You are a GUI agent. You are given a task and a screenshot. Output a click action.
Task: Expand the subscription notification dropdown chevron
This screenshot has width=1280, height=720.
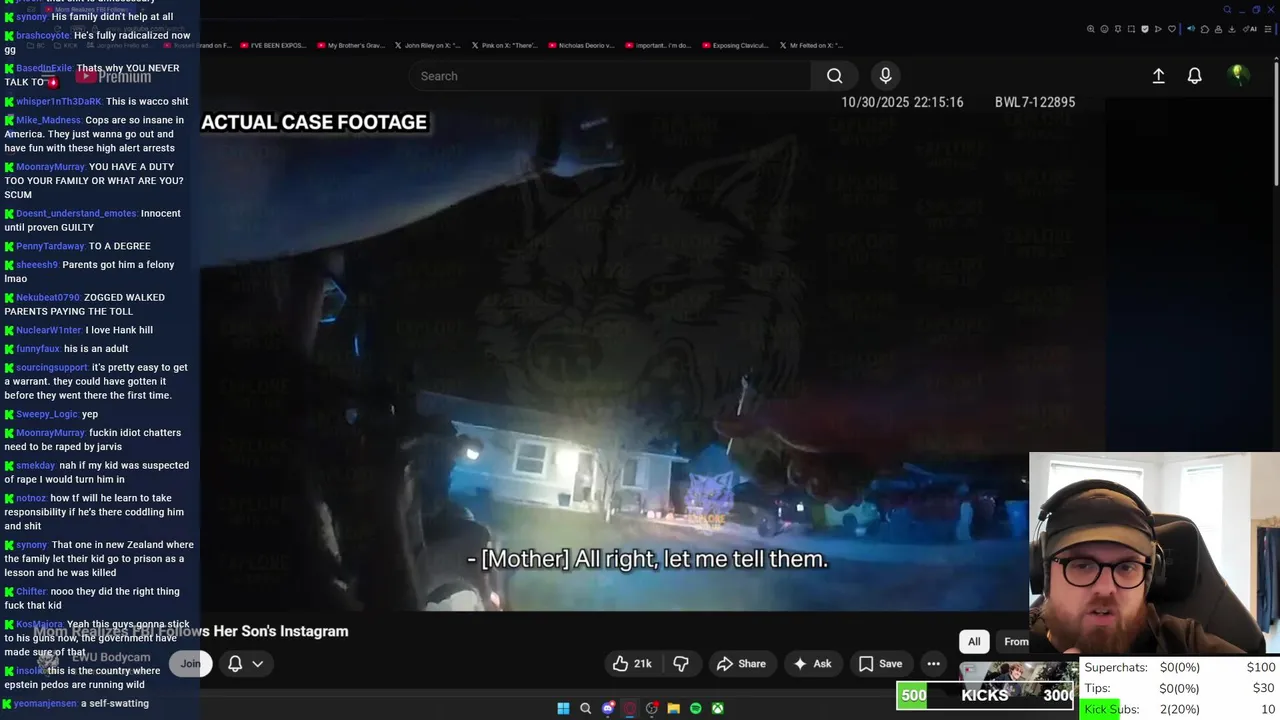tap(257, 664)
